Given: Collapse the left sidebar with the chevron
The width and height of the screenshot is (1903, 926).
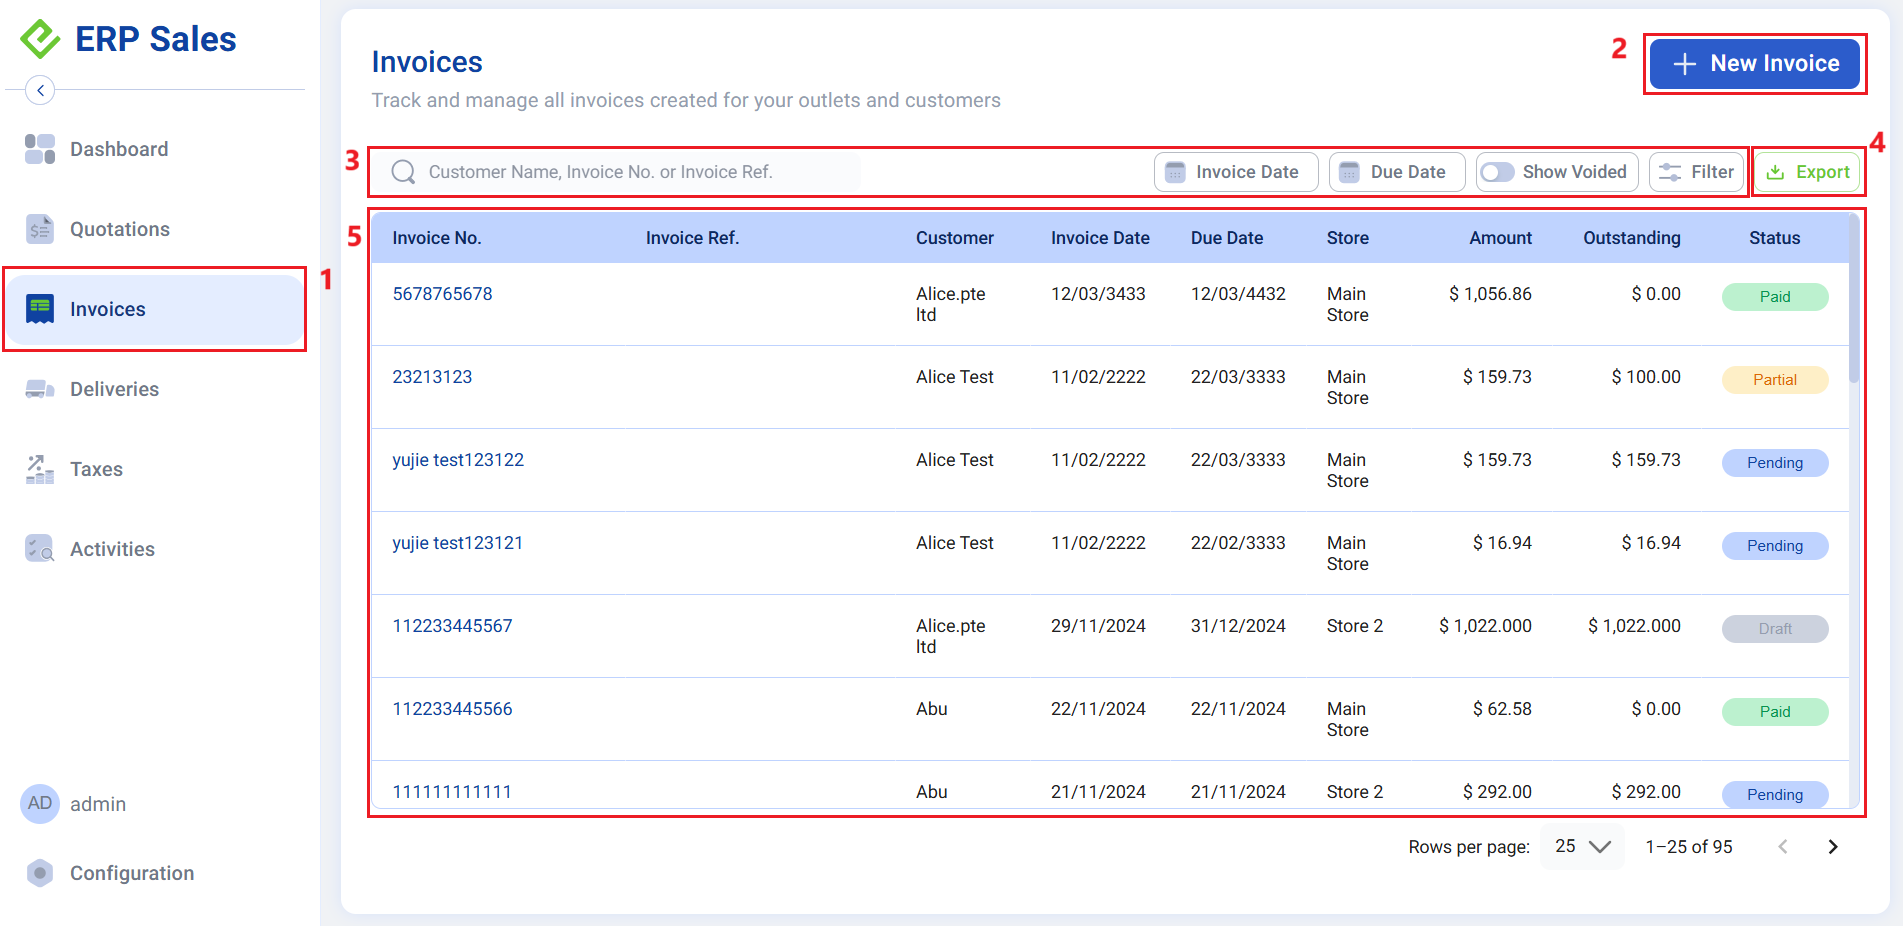Looking at the screenshot, I should 40,90.
